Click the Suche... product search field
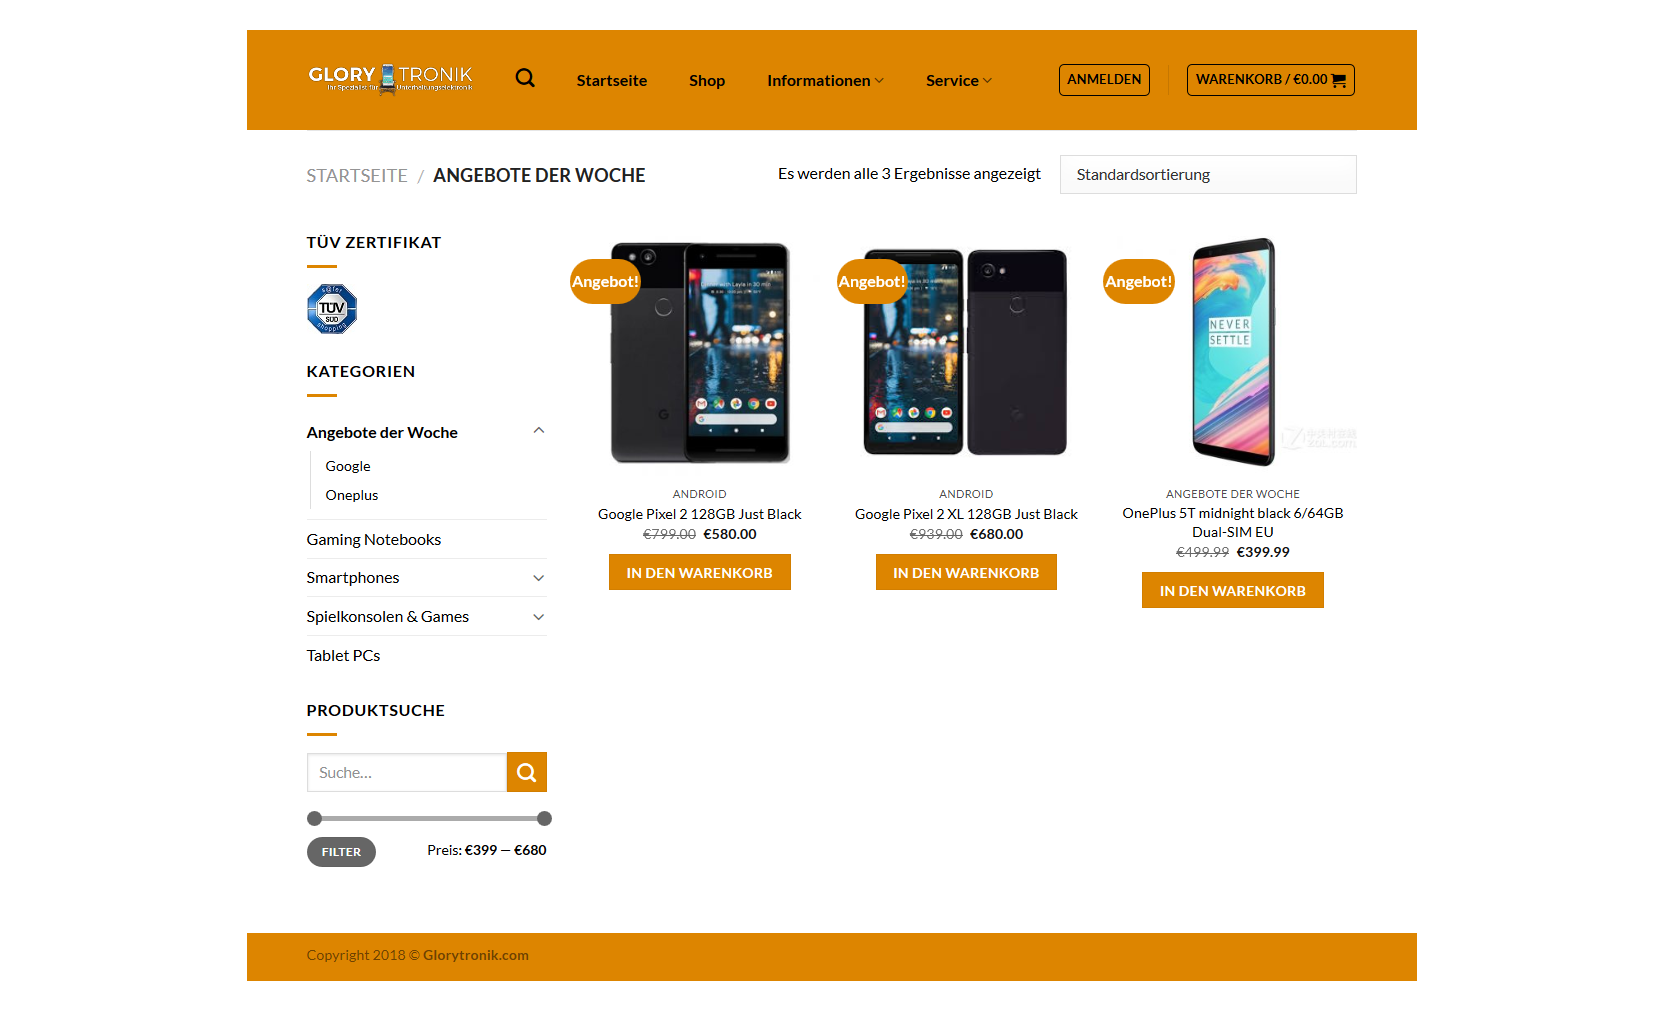This screenshot has height=1011, width=1663. pos(407,772)
